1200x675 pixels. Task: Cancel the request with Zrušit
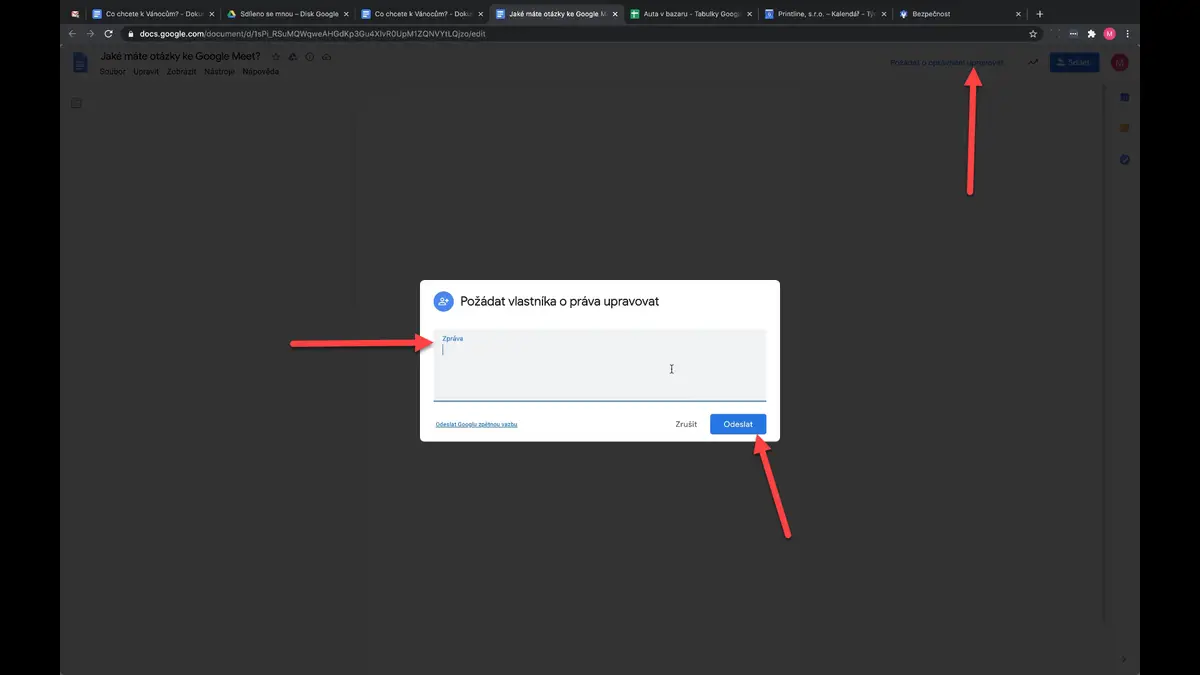(x=686, y=424)
